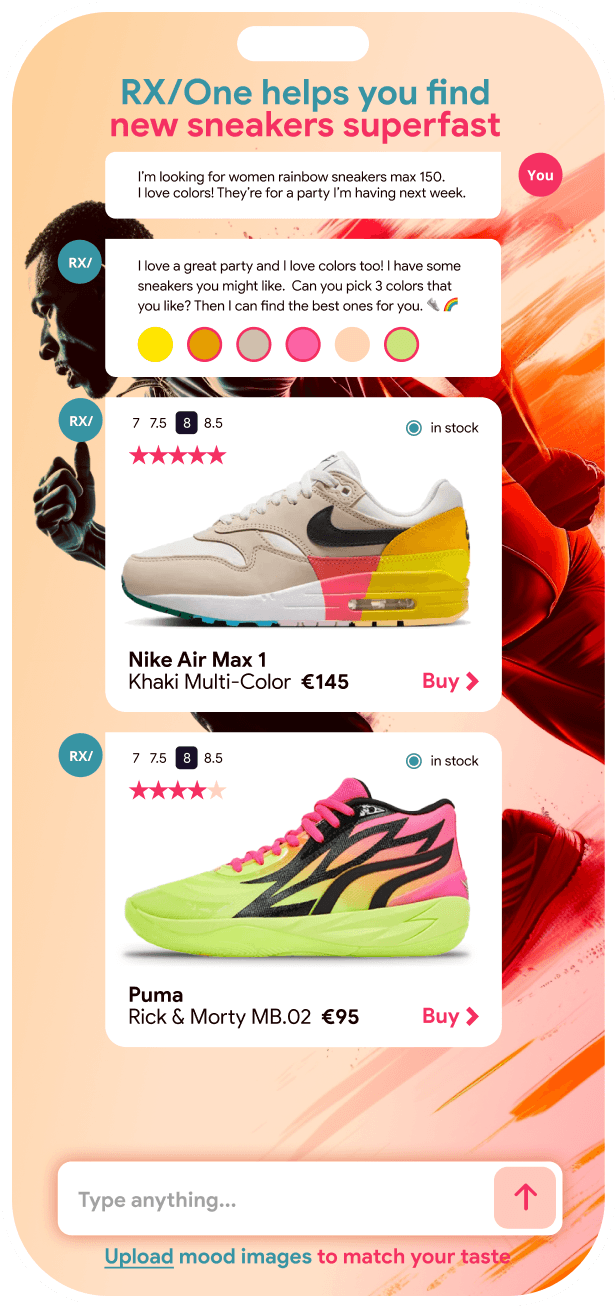
Task: Pick the light green color swatch
Action: (402, 345)
